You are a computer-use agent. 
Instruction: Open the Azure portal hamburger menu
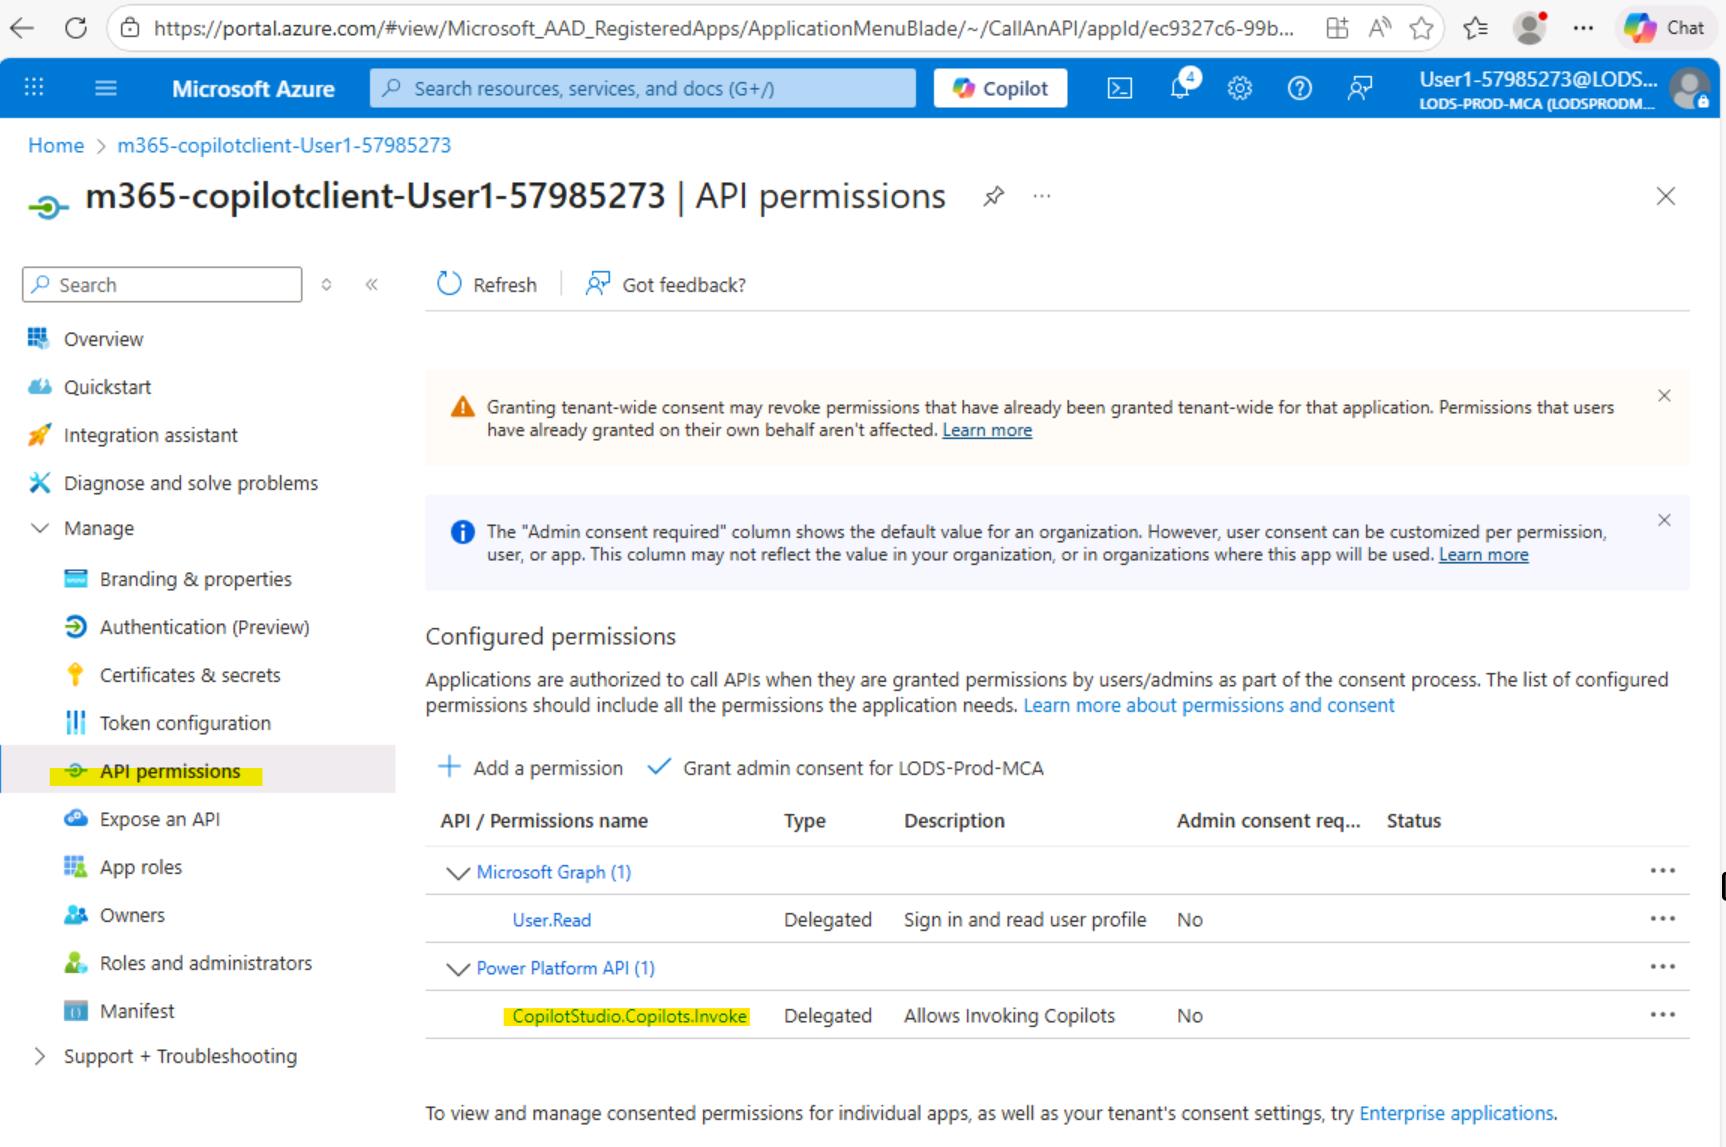105,89
